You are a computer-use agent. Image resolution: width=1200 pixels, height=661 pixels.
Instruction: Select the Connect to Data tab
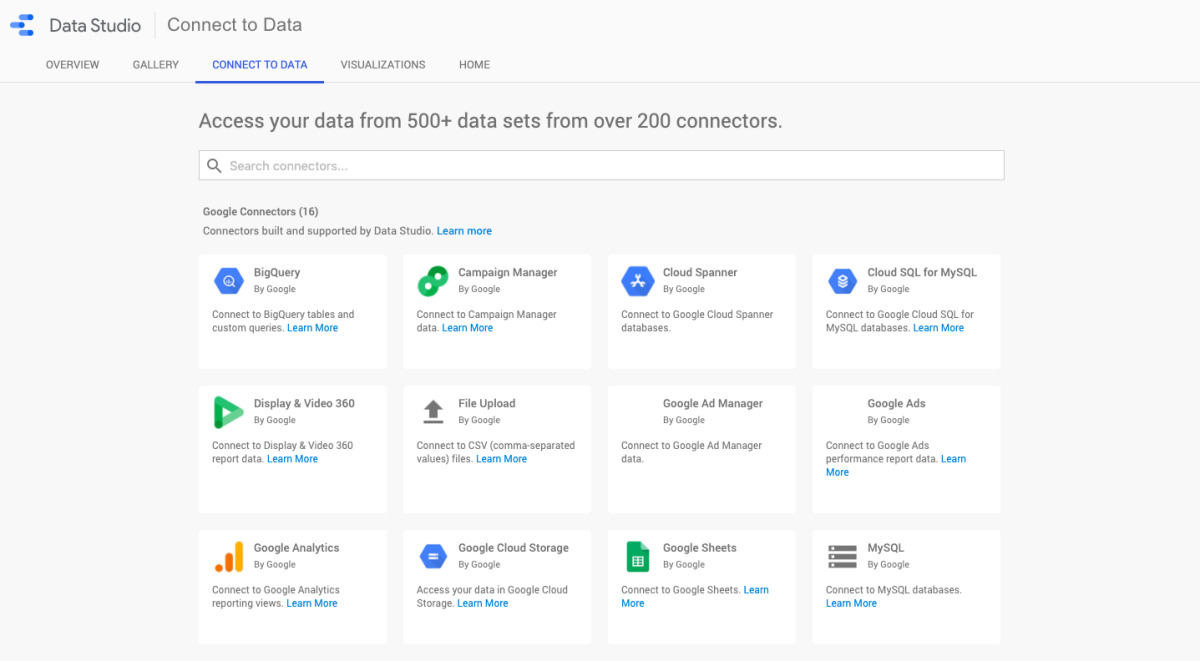click(260, 65)
